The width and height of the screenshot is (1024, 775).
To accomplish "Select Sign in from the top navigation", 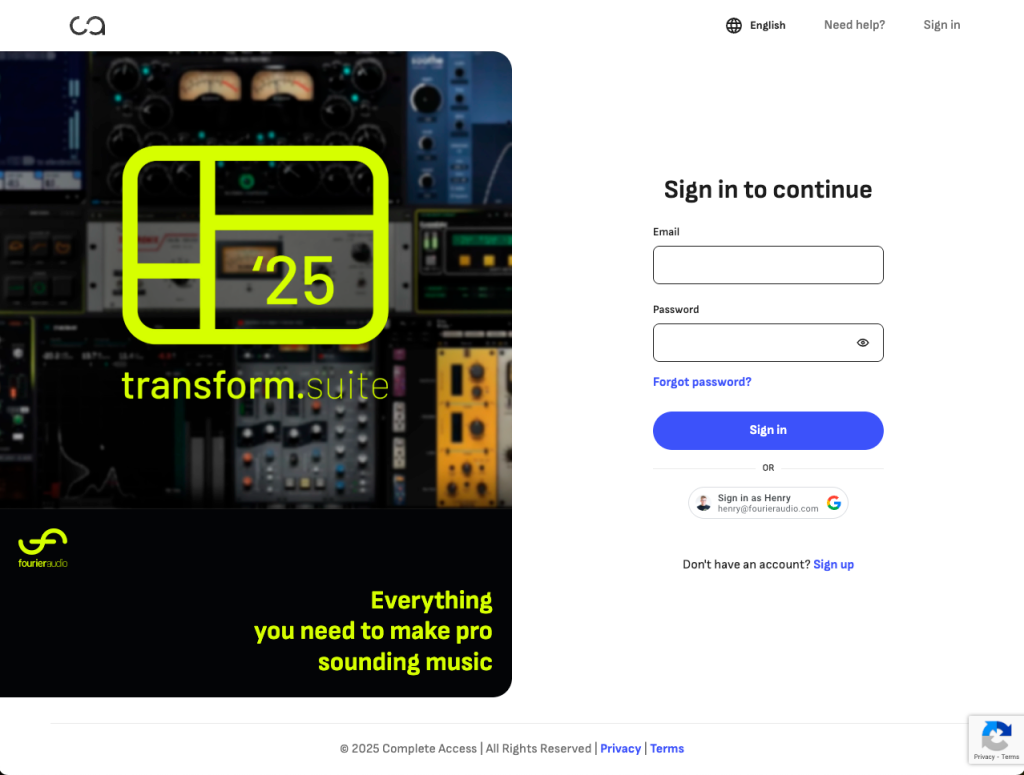I will click(x=942, y=25).
